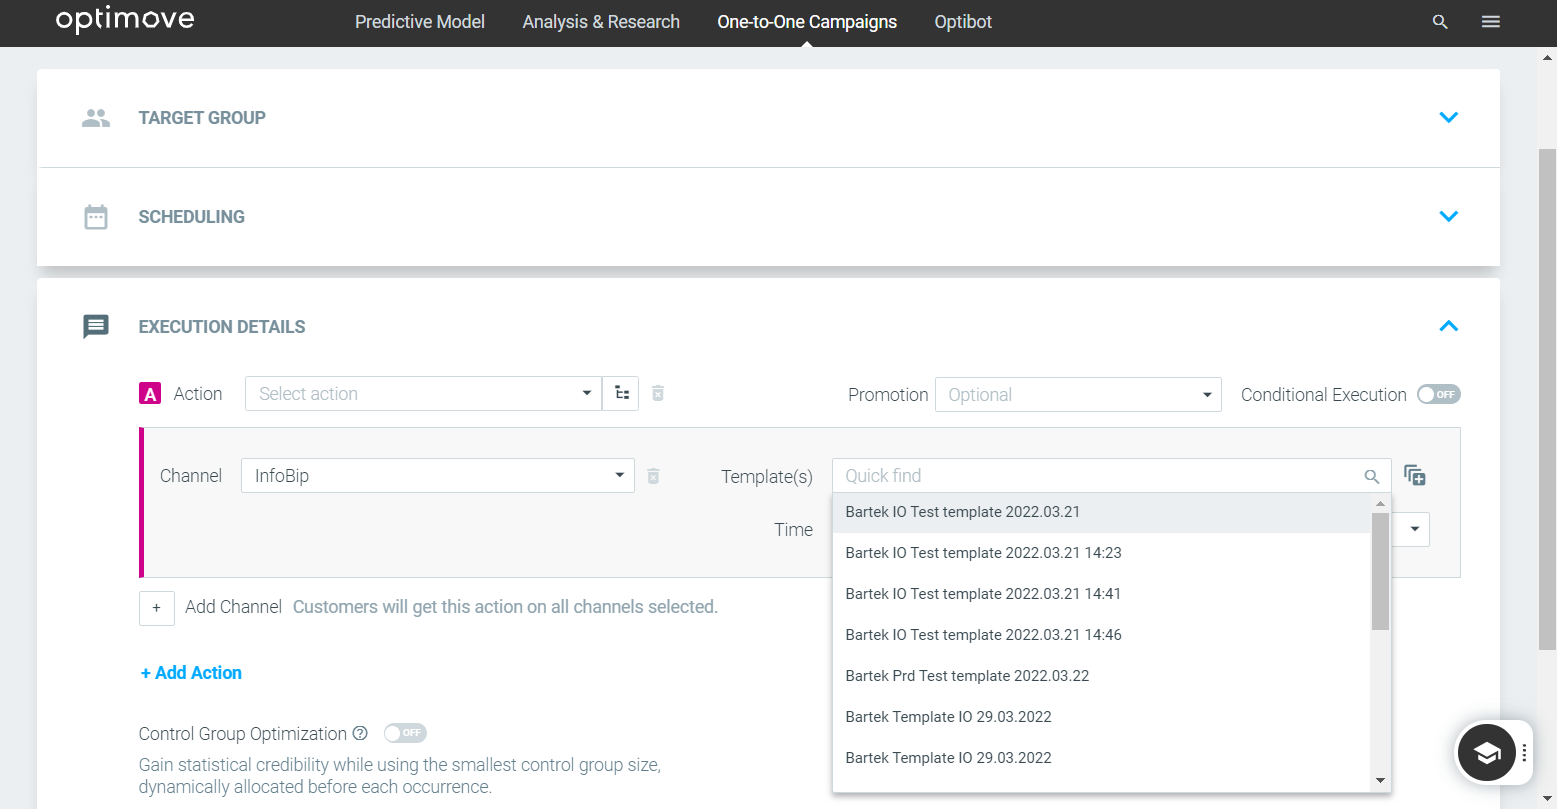This screenshot has width=1557, height=809.
Task: Expand the Target Group section
Action: coord(1448,118)
